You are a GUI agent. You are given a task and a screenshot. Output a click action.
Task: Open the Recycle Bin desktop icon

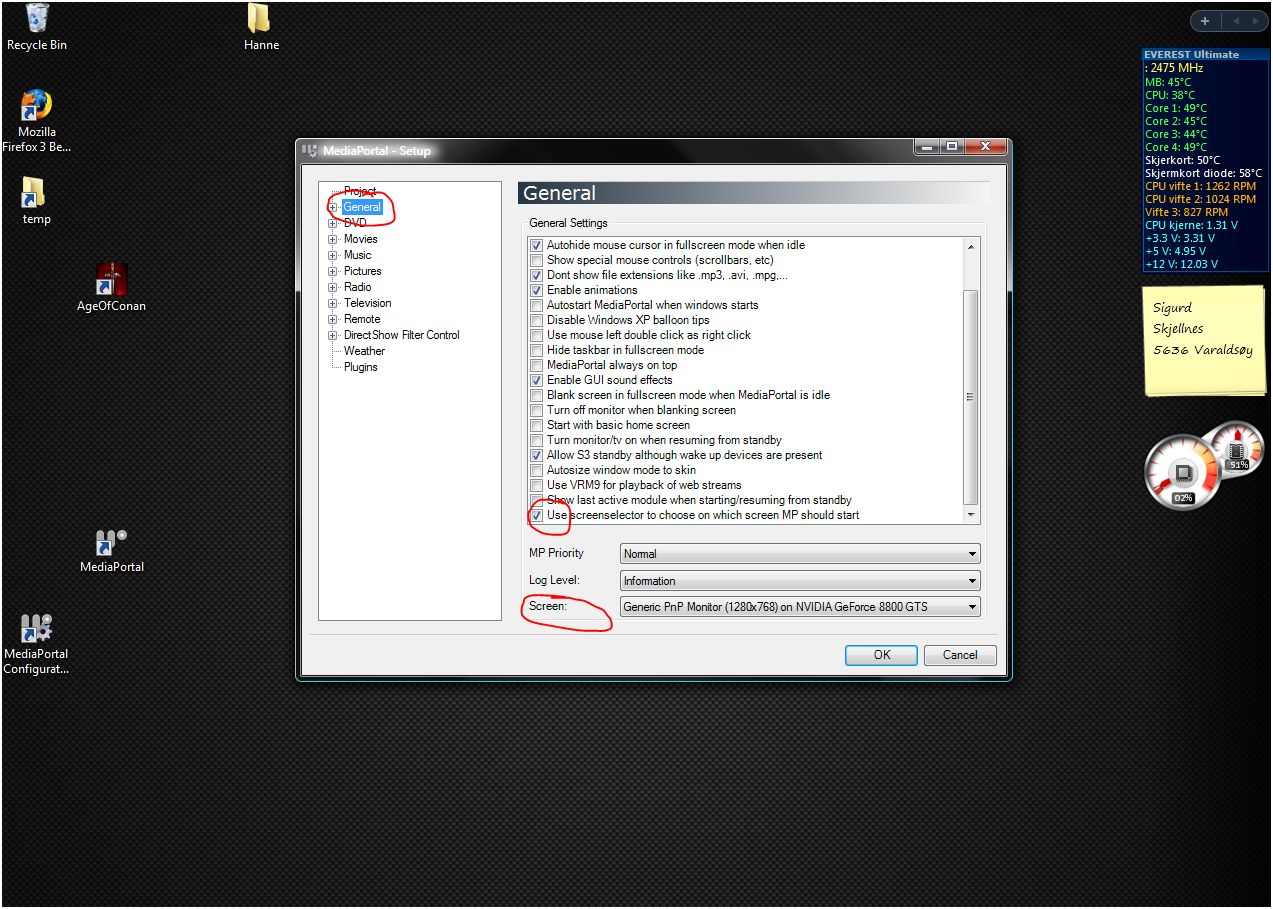[37, 27]
